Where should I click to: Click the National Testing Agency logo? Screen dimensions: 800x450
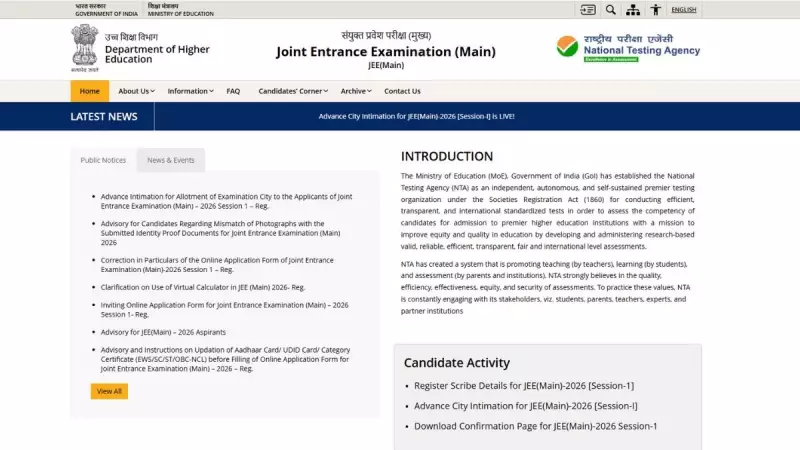coord(628,48)
